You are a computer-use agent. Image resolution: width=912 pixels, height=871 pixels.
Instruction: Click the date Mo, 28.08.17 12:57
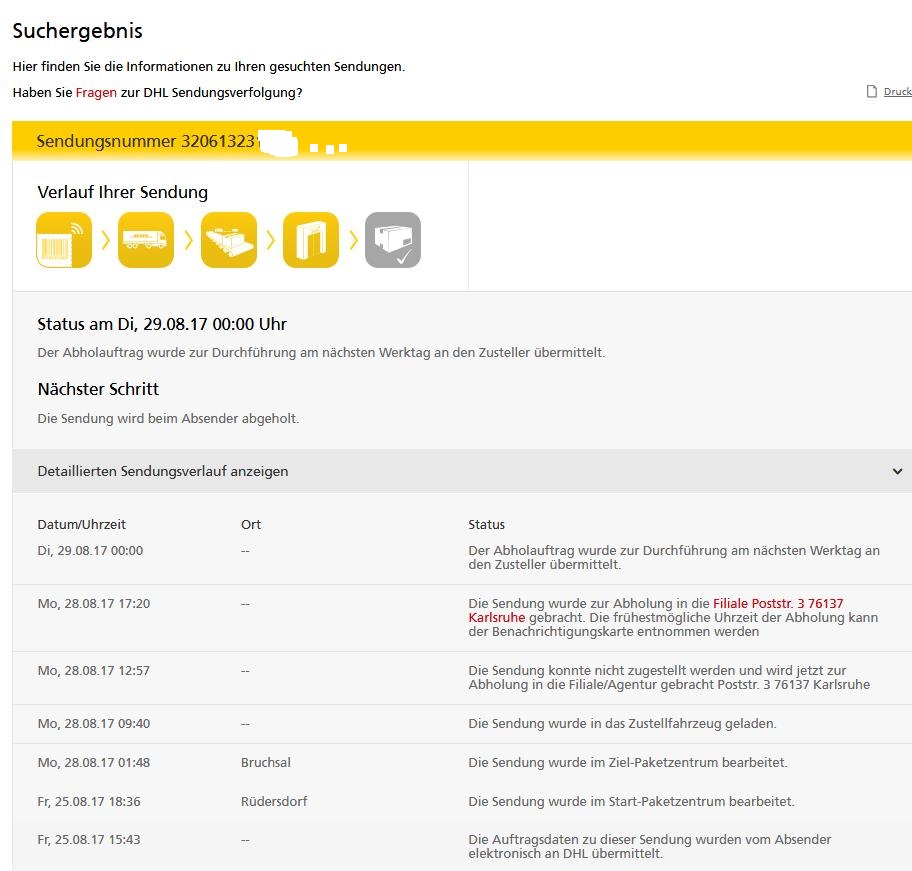[94, 670]
